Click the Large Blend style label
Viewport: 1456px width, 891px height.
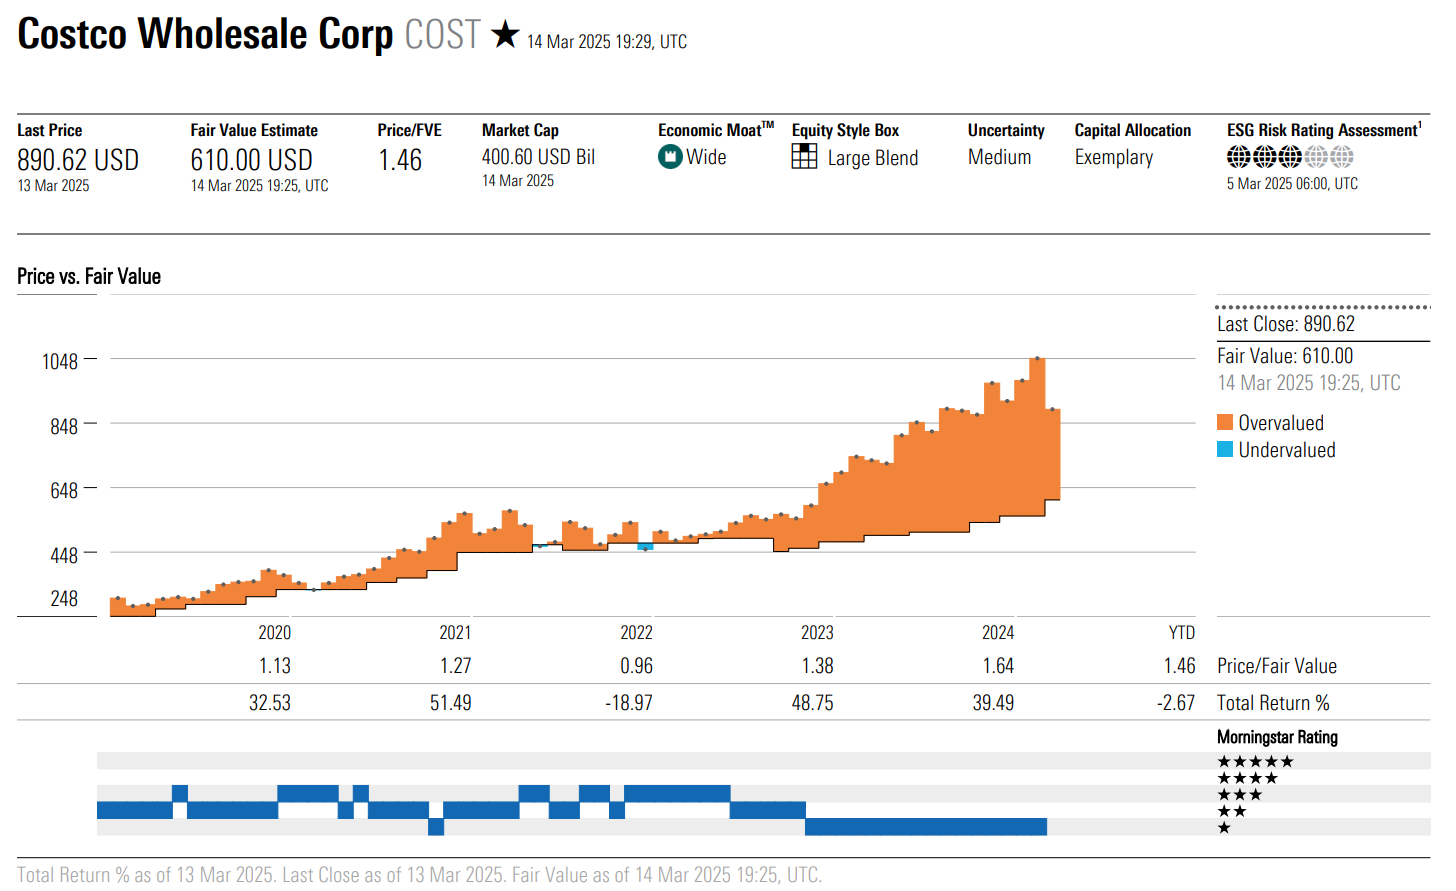click(873, 158)
